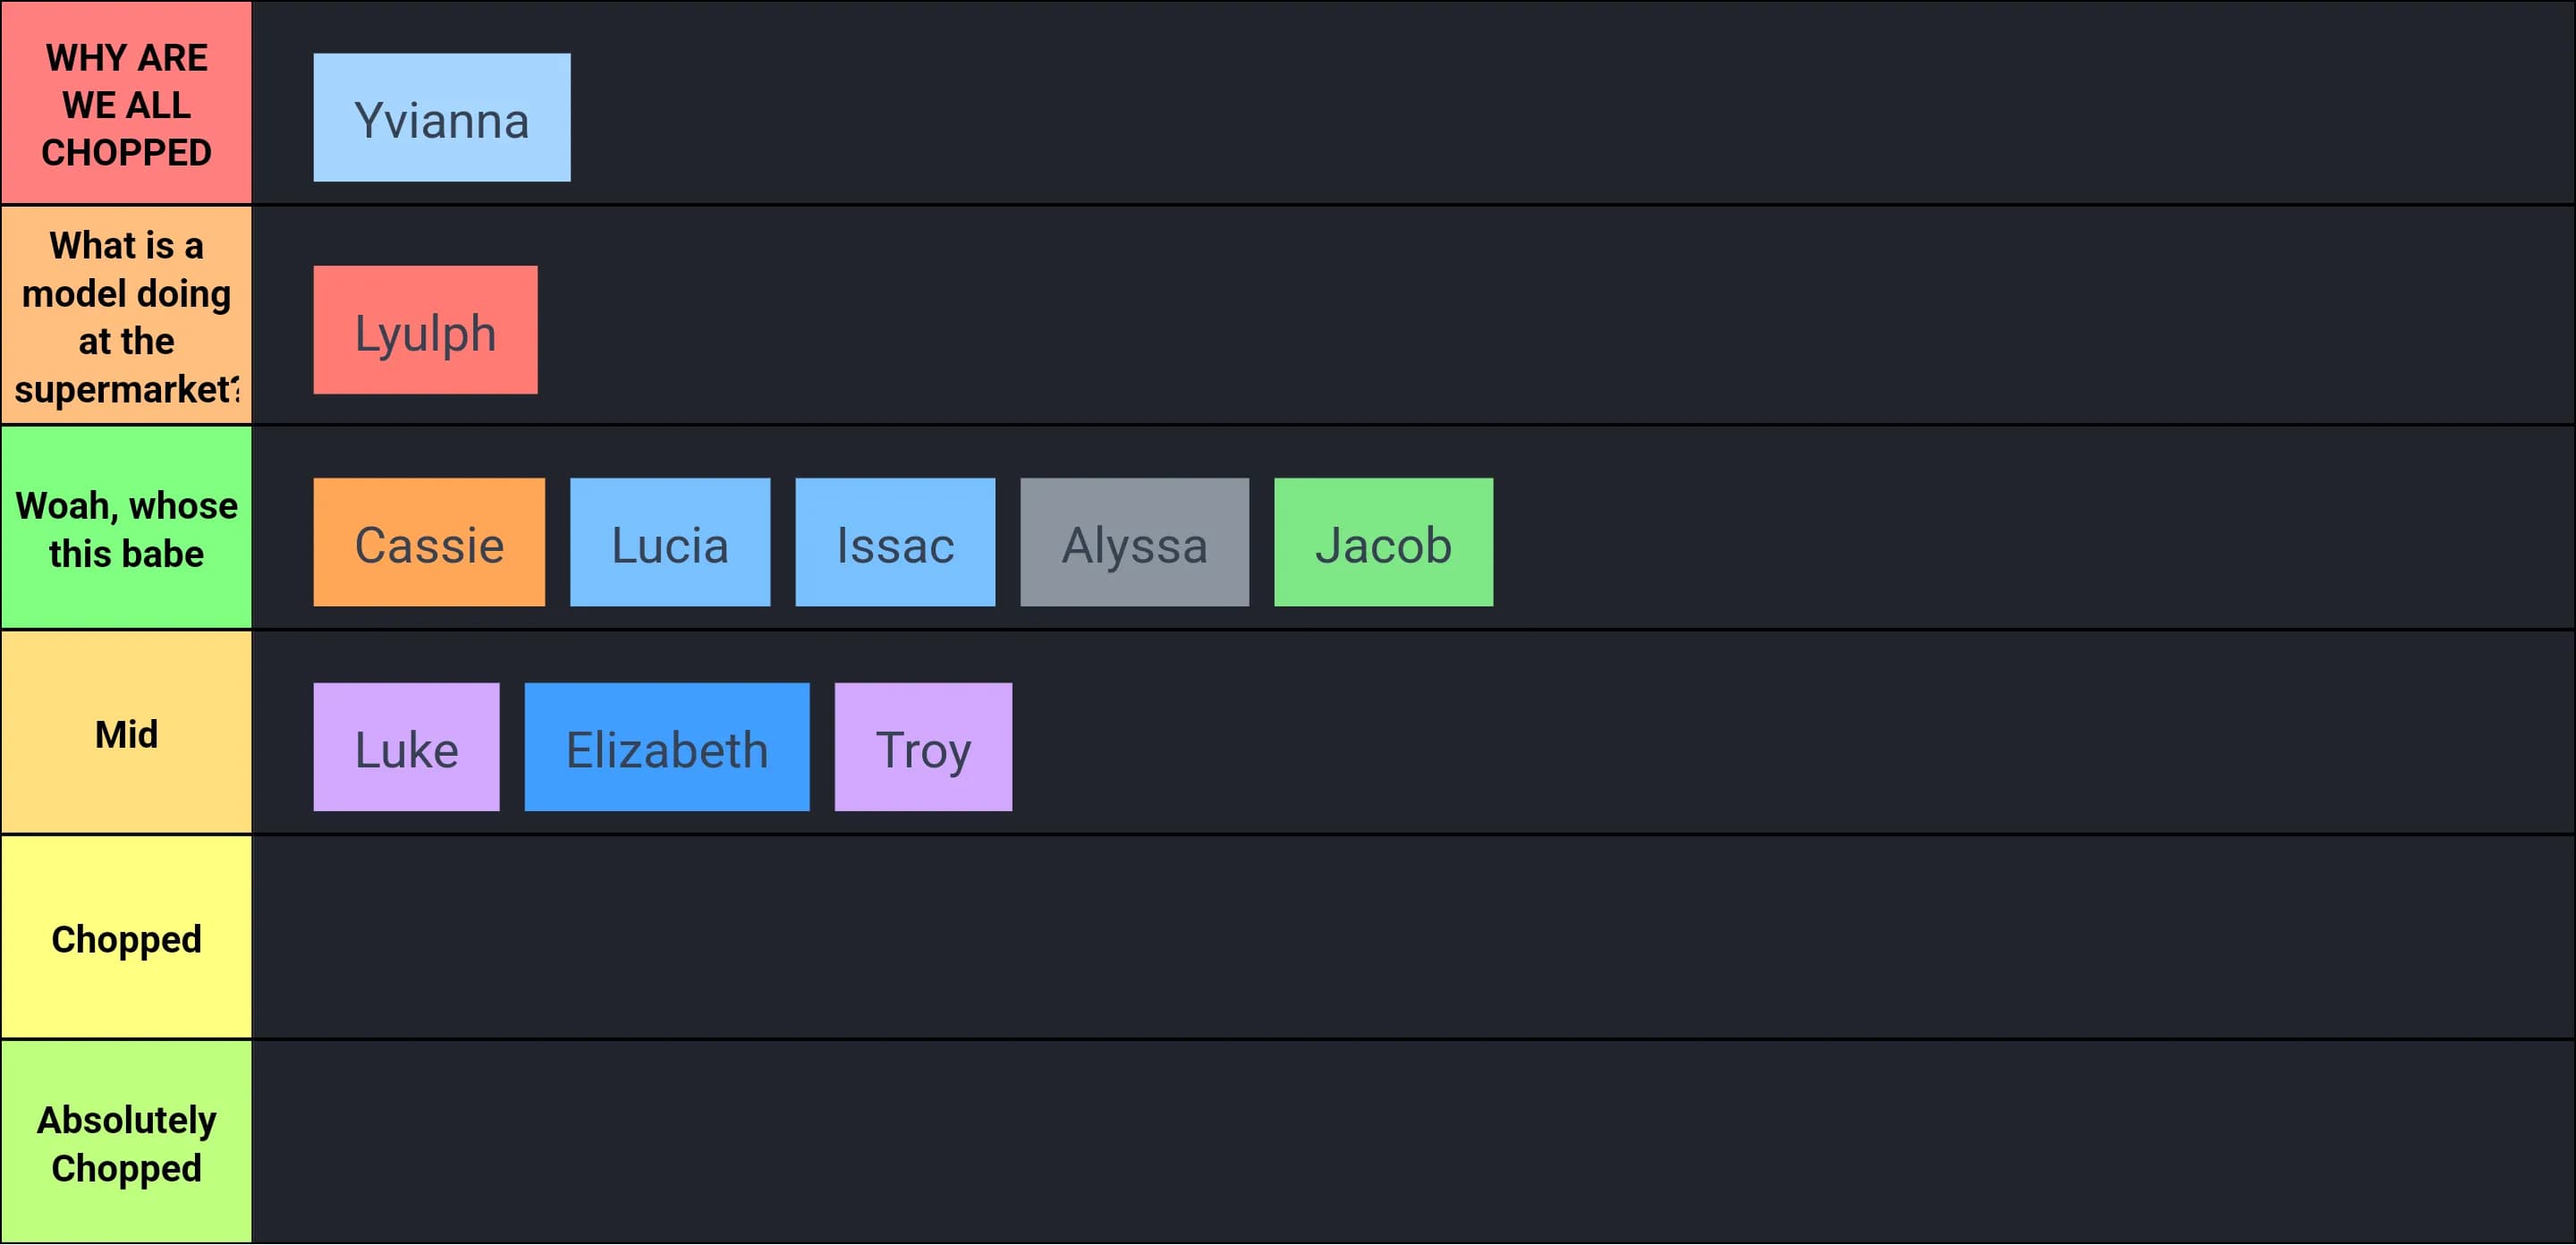Select the green Jacob tile
Image resolution: width=2576 pixels, height=1245 pixels.
1383,542
